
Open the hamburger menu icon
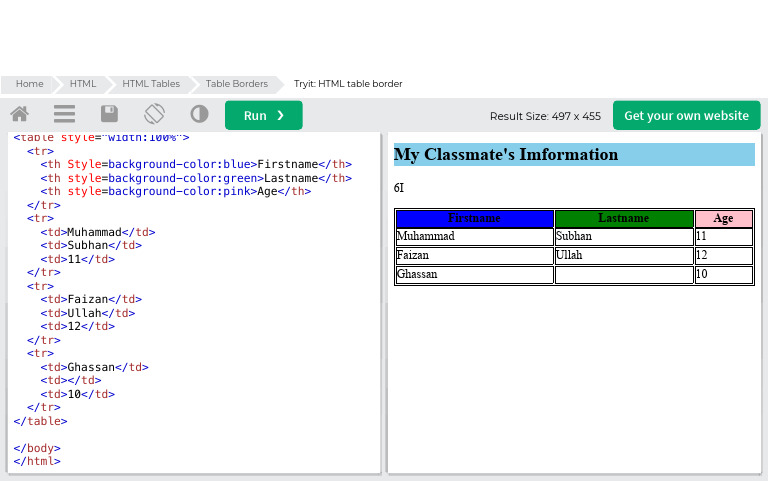(x=64, y=115)
